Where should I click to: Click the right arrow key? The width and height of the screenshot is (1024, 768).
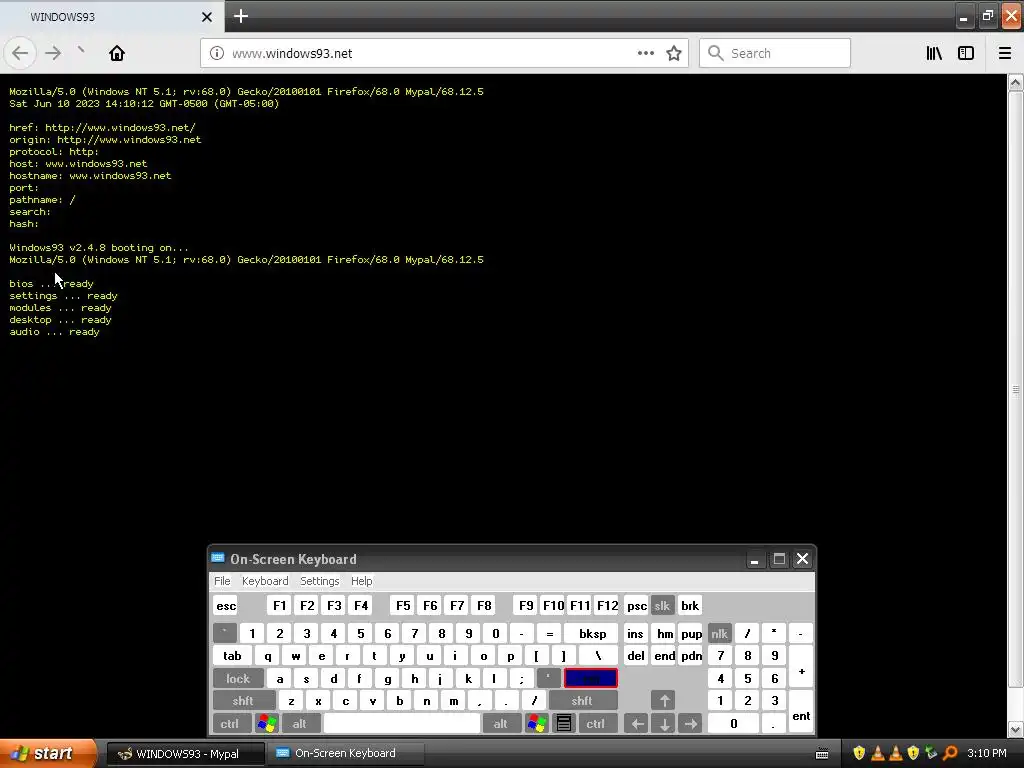coord(690,724)
